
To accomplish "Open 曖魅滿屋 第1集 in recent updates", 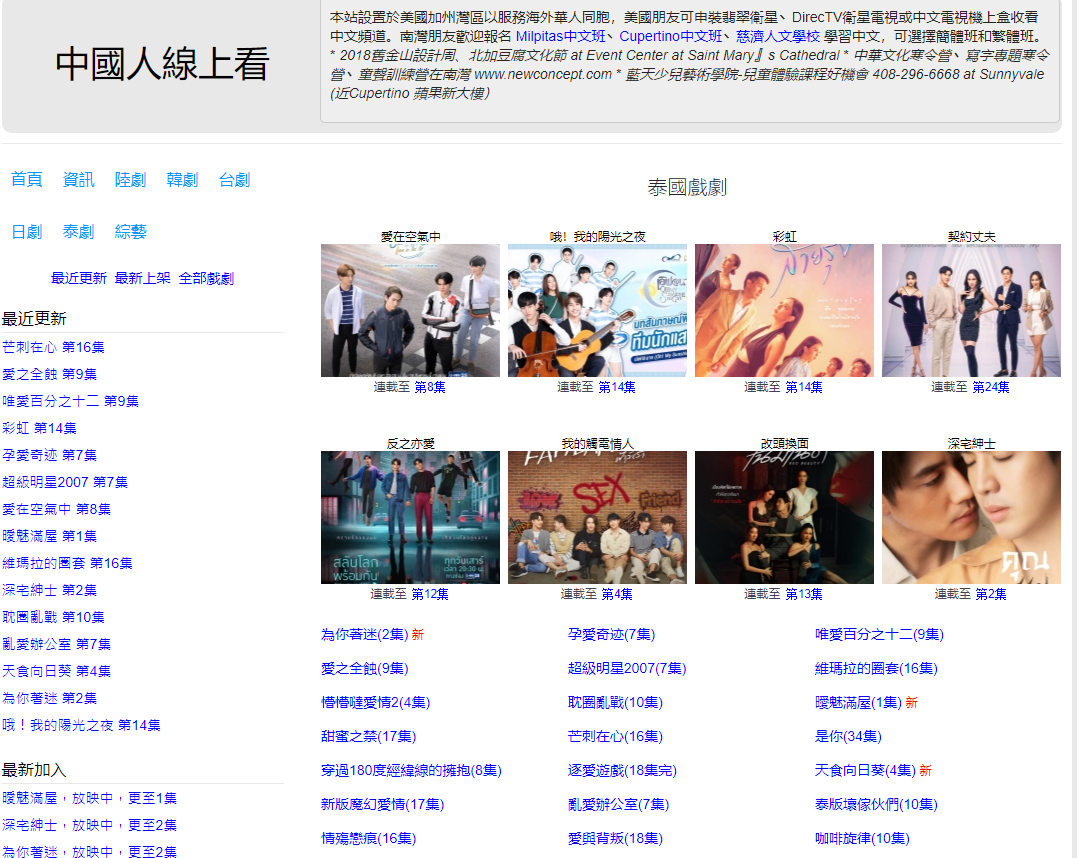I will click(49, 536).
